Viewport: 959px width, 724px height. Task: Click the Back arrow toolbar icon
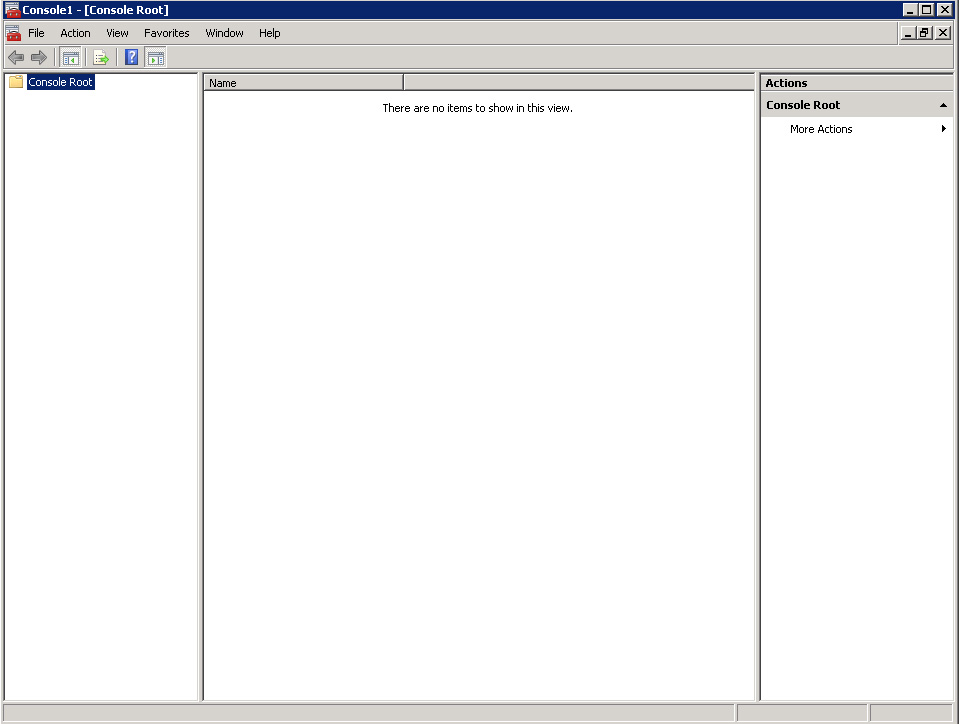[x=16, y=57]
